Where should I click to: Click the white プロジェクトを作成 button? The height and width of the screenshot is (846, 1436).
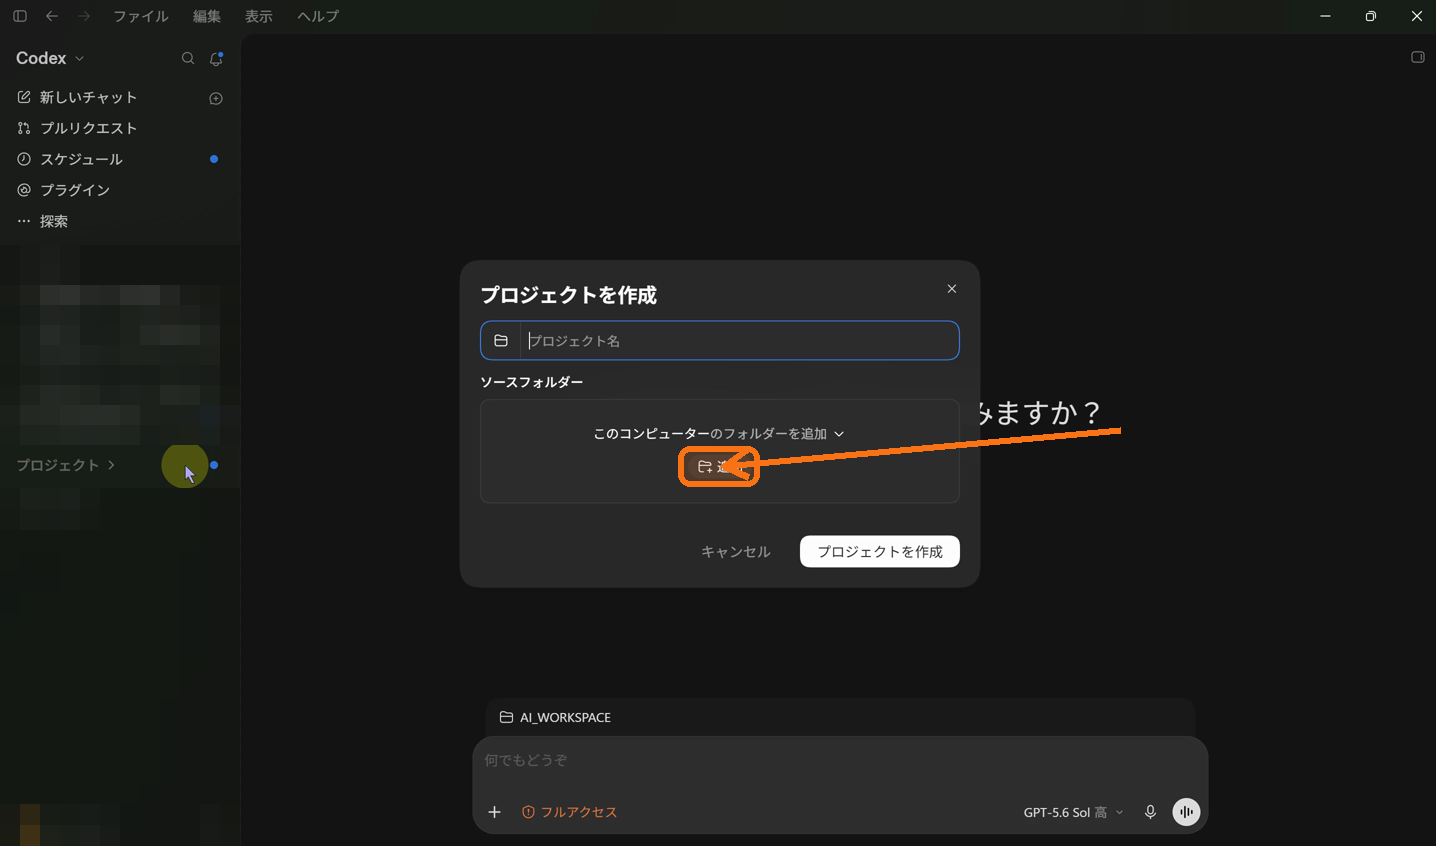(x=880, y=552)
